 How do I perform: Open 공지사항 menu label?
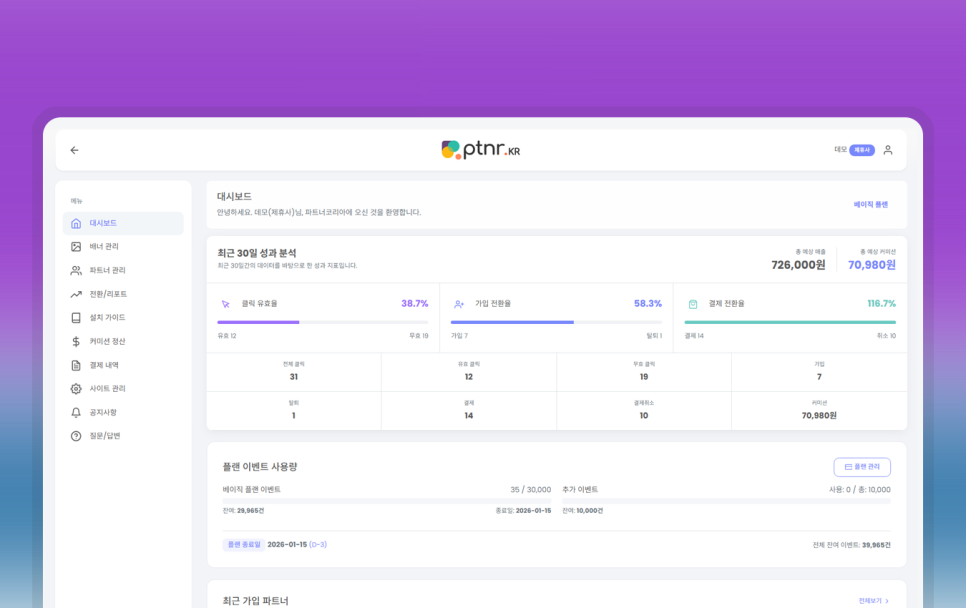103,413
